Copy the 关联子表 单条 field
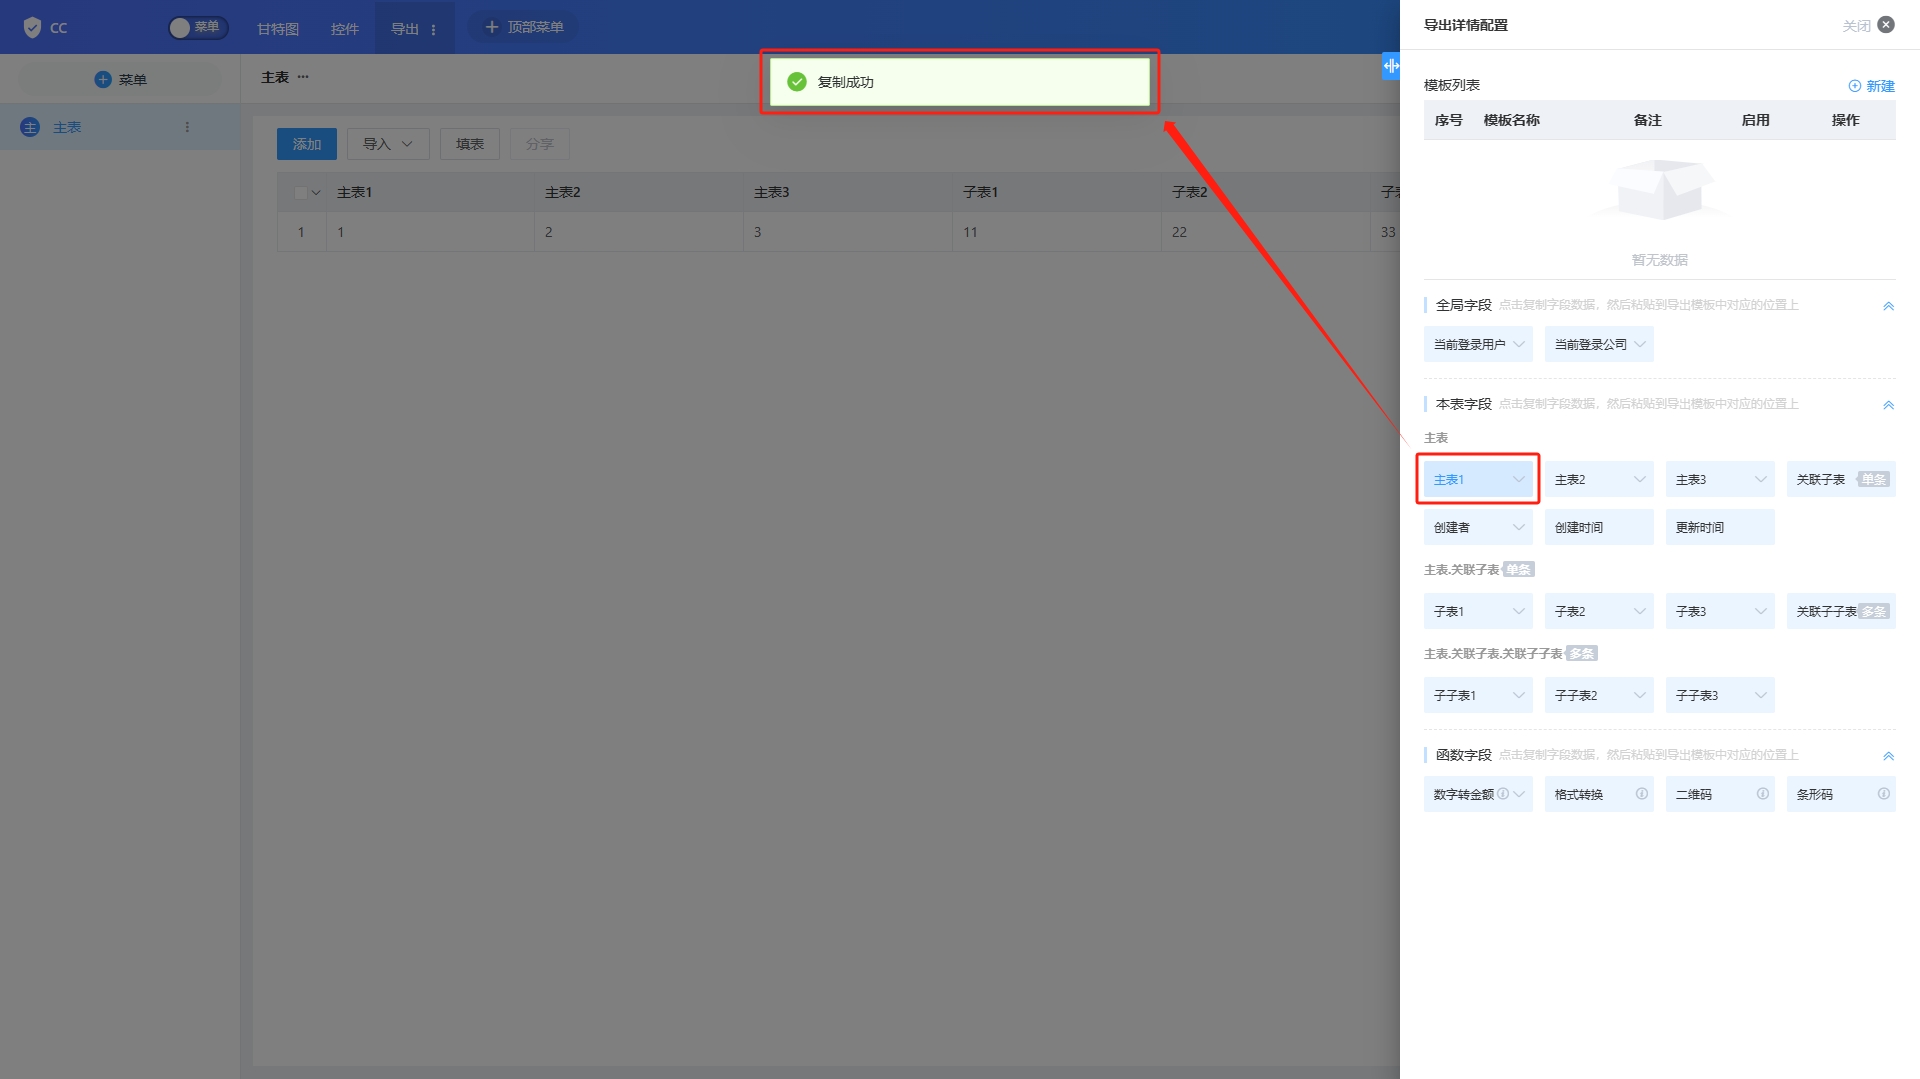Screen dimensions: 1920x1079 click(x=1841, y=479)
